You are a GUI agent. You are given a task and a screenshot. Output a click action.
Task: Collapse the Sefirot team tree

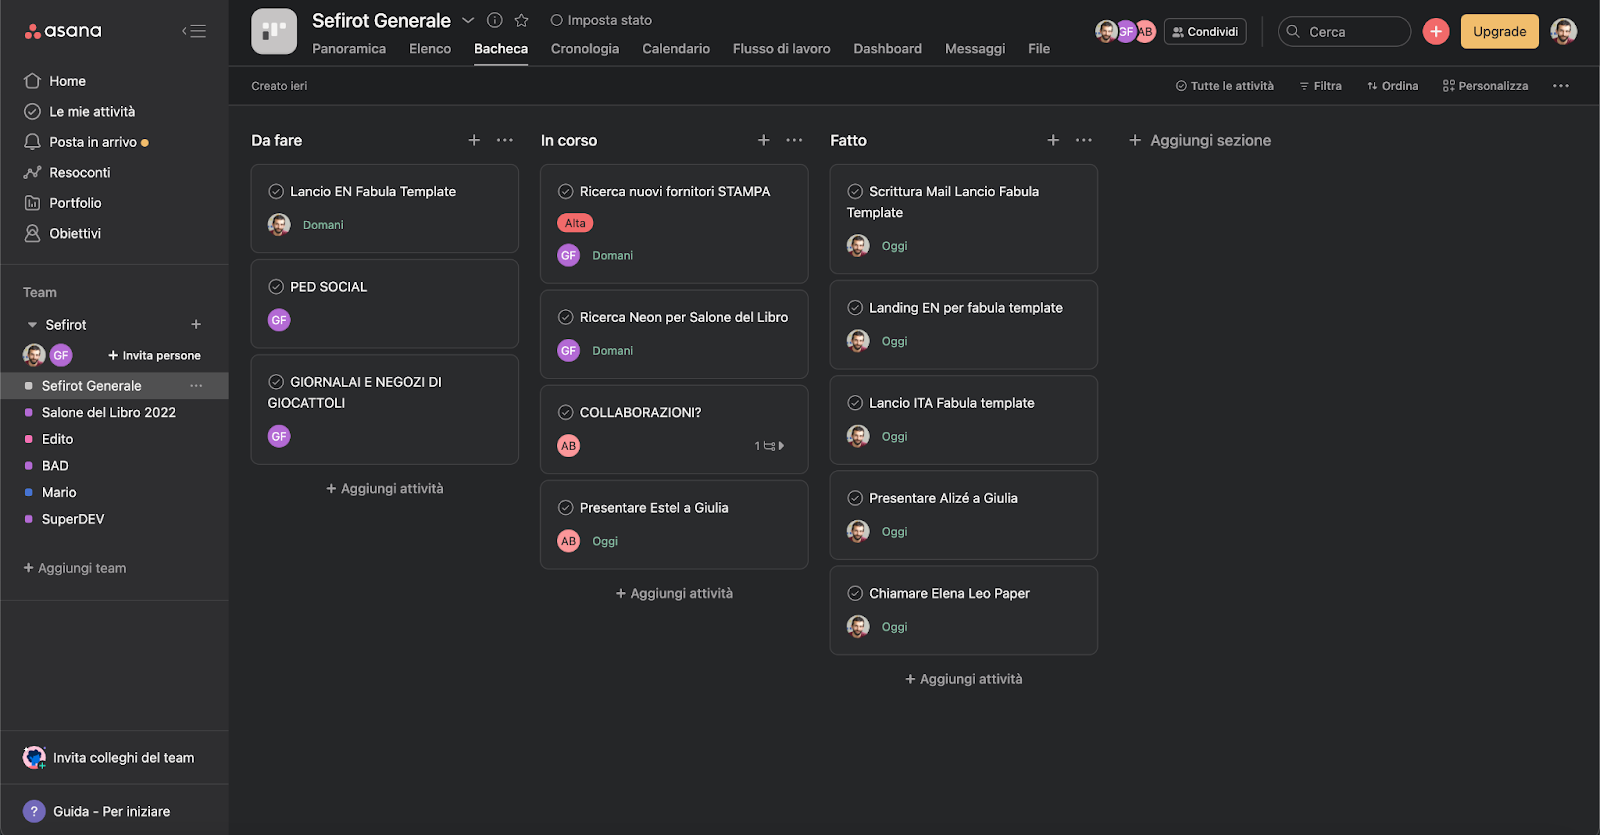(32, 325)
